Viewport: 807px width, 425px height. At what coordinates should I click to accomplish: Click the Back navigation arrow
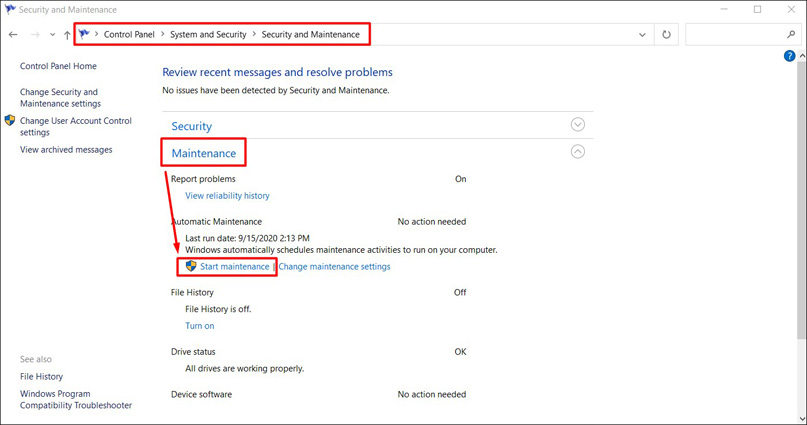click(13, 34)
